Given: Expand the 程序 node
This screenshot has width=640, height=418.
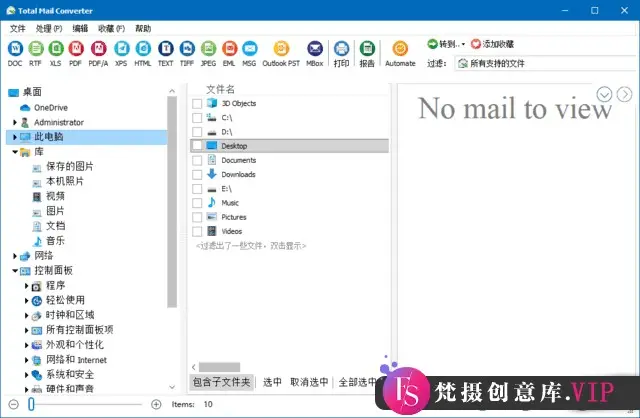Looking at the screenshot, I should (x=27, y=286).
